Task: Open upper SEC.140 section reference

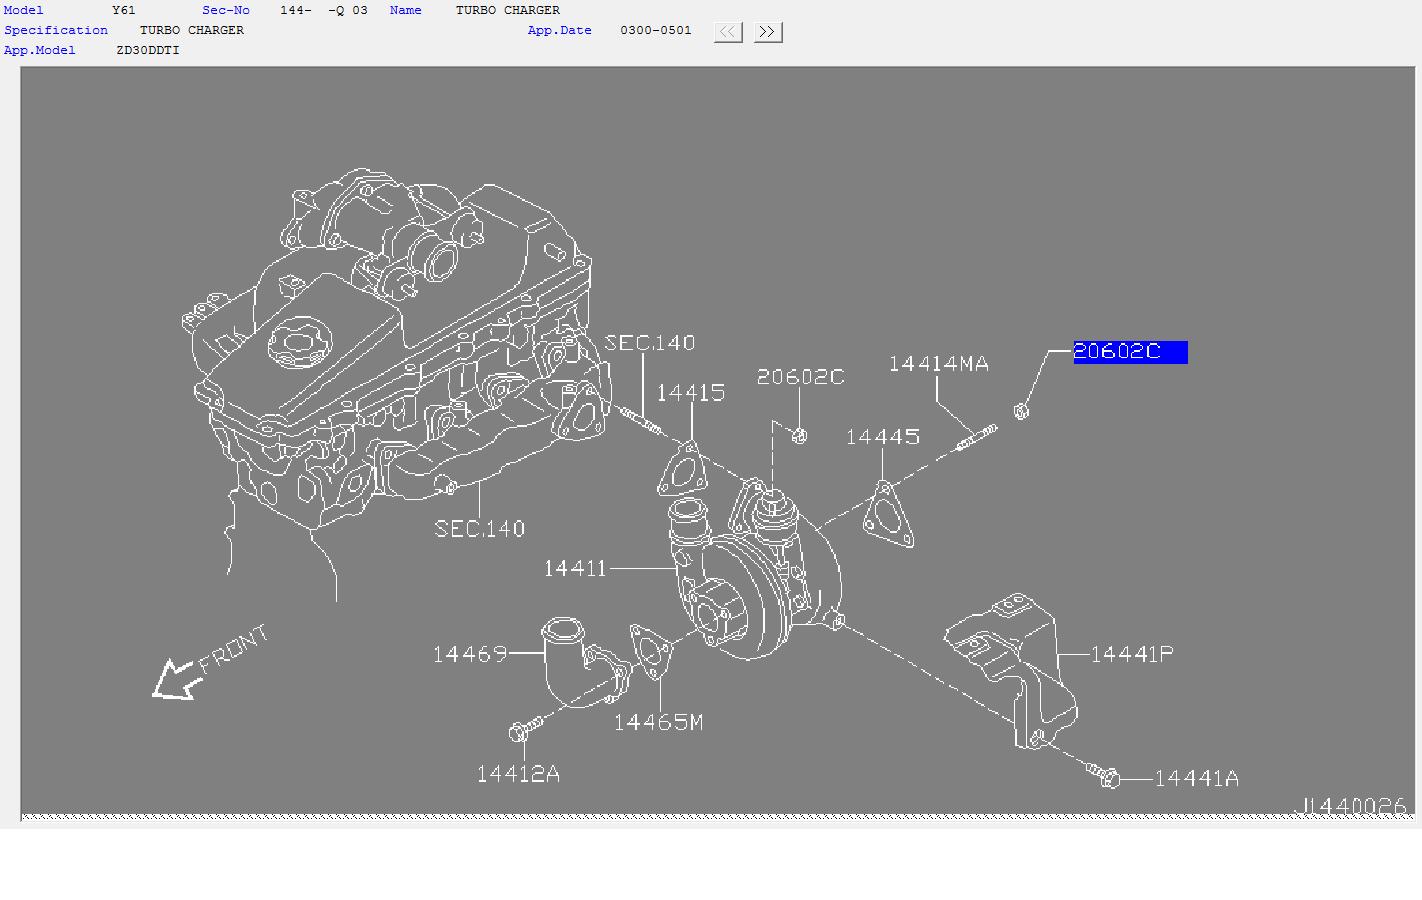Action: pyautogui.click(x=650, y=342)
